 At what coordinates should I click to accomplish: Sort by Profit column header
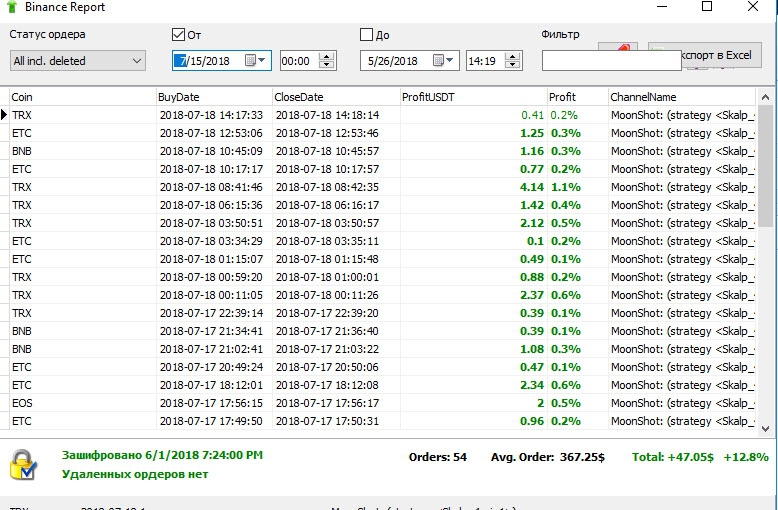point(577,97)
